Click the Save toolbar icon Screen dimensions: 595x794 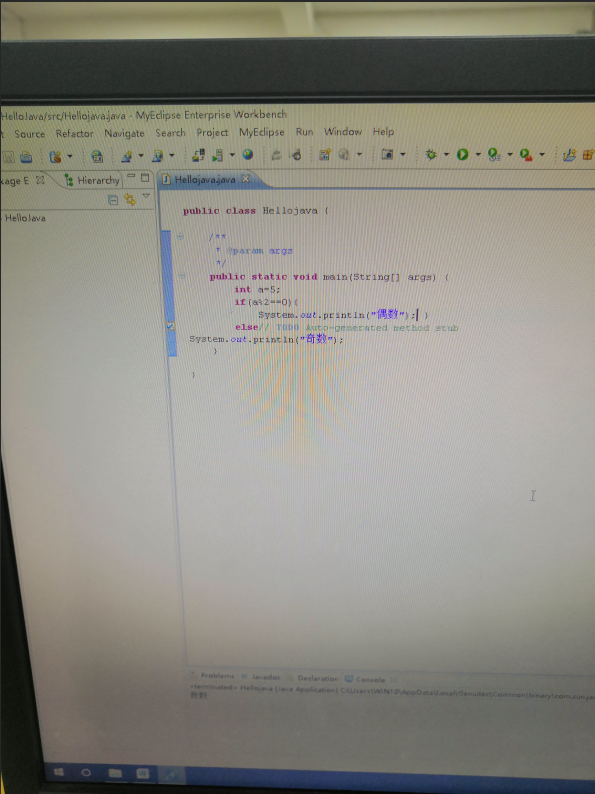click(x=9, y=157)
